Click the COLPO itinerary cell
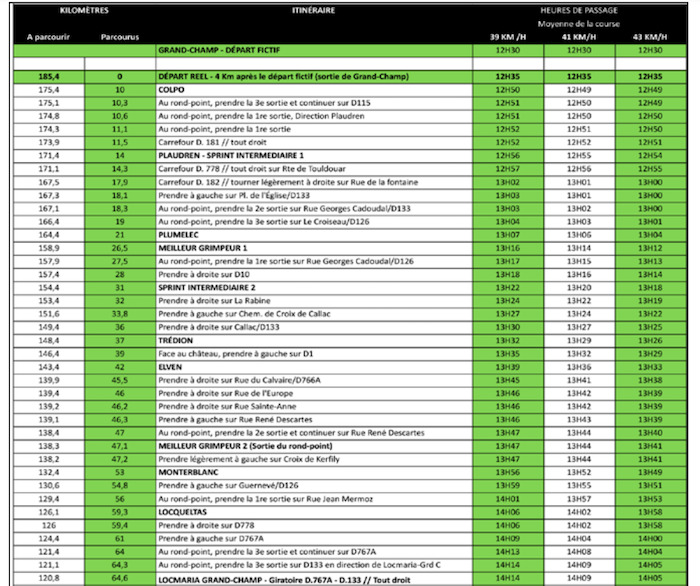 point(314,90)
